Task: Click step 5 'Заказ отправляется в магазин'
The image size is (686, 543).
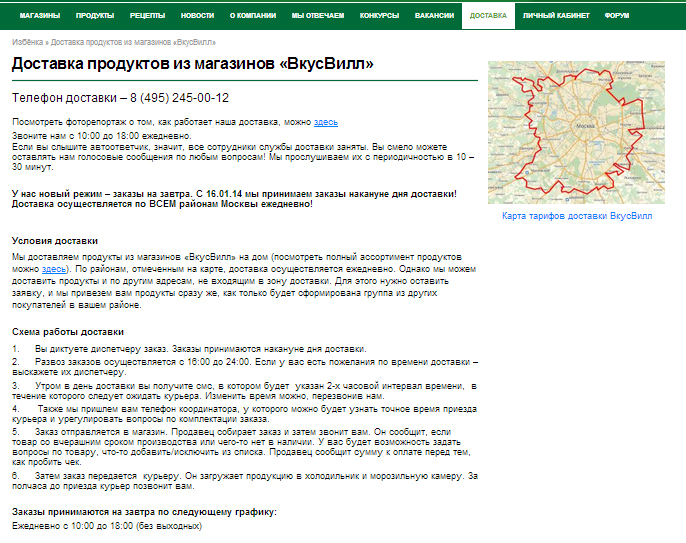Action: coord(242,447)
